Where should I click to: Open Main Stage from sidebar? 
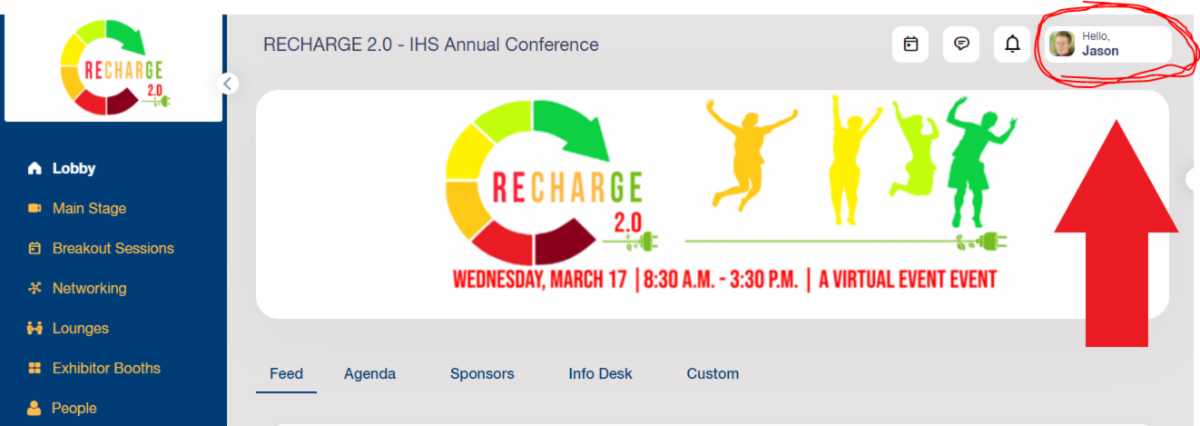click(x=89, y=208)
